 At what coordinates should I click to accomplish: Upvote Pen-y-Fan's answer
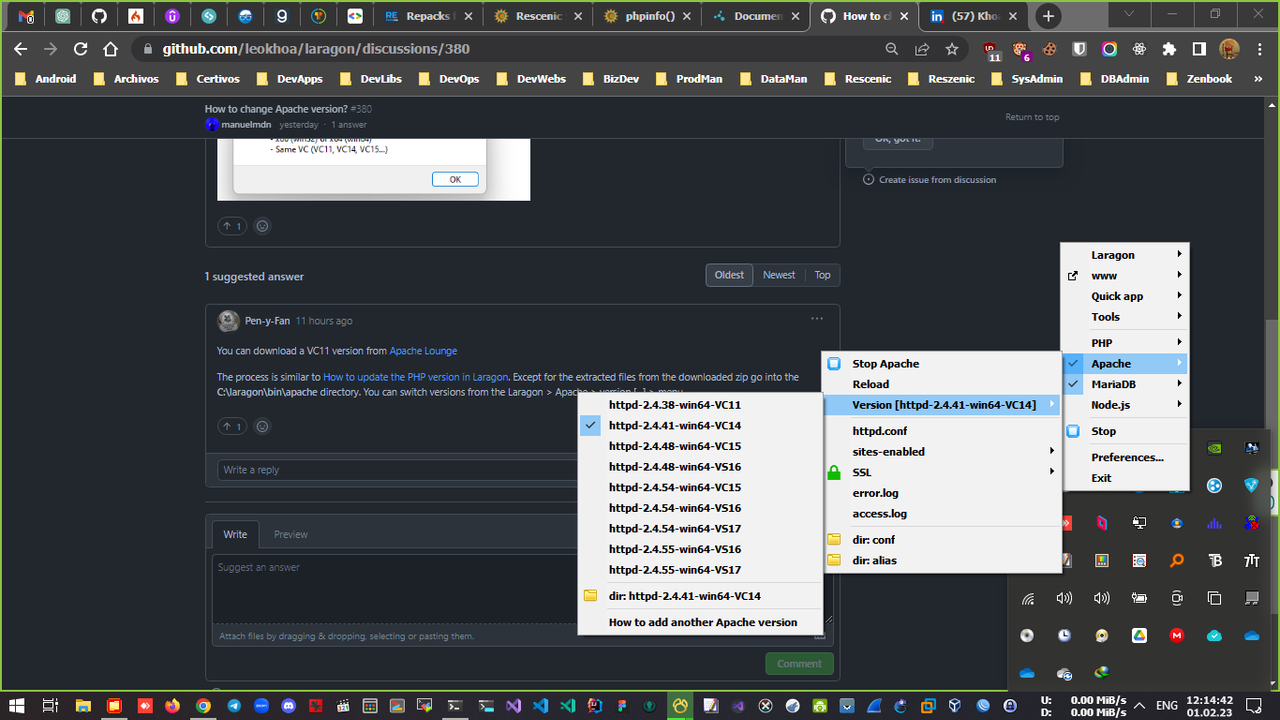[232, 427]
